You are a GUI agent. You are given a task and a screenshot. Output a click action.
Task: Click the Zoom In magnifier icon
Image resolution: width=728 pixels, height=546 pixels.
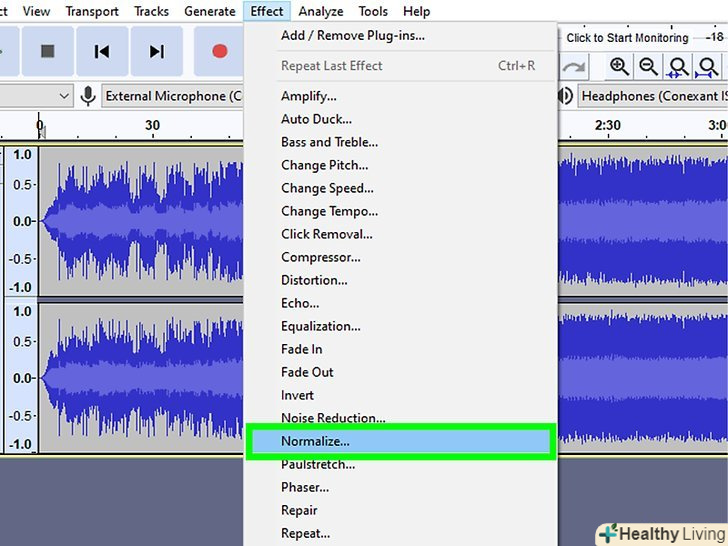pos(619,67)
